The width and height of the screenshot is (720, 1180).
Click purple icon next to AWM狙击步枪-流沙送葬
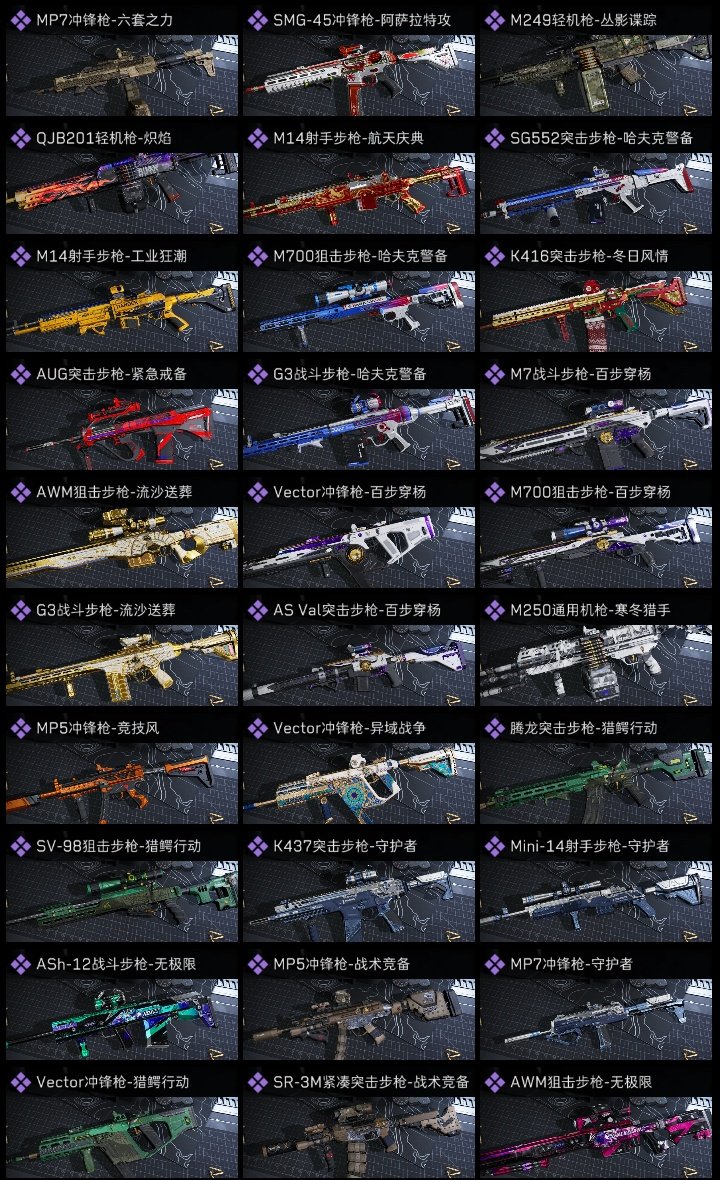(x=20, y=492)
